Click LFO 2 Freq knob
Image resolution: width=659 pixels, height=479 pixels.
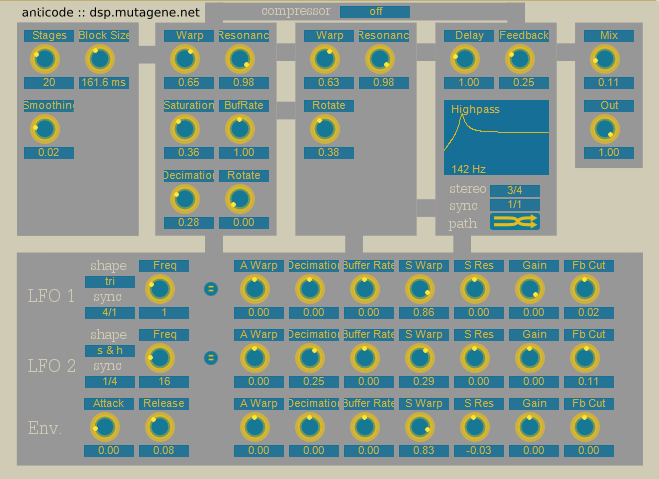tap(160, 358)
